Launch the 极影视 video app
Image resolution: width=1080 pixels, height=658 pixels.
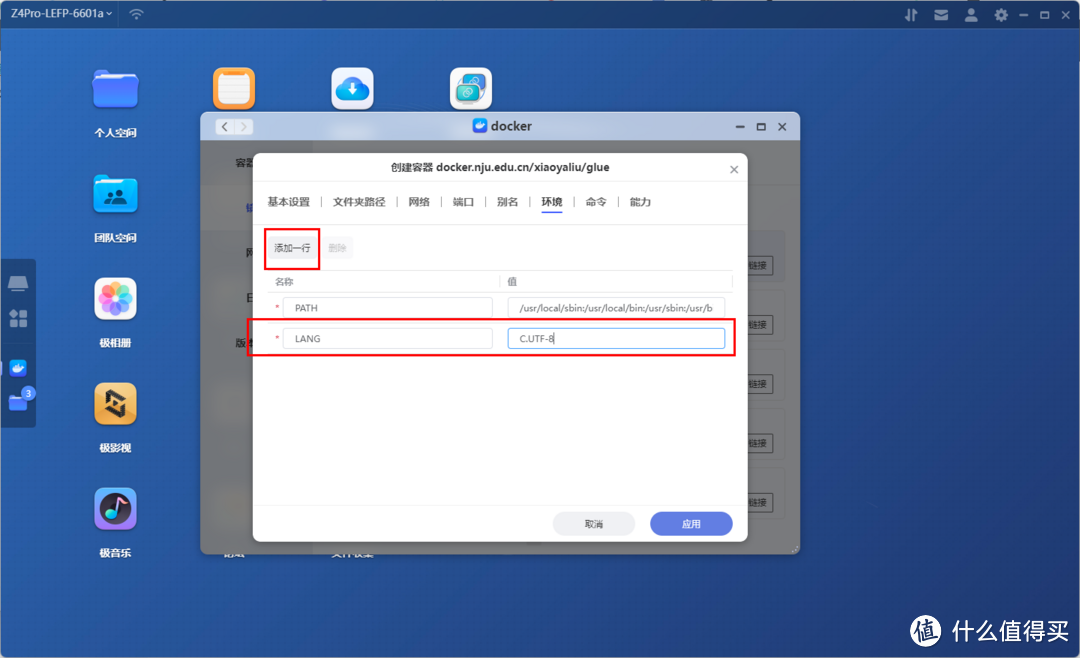115,404
